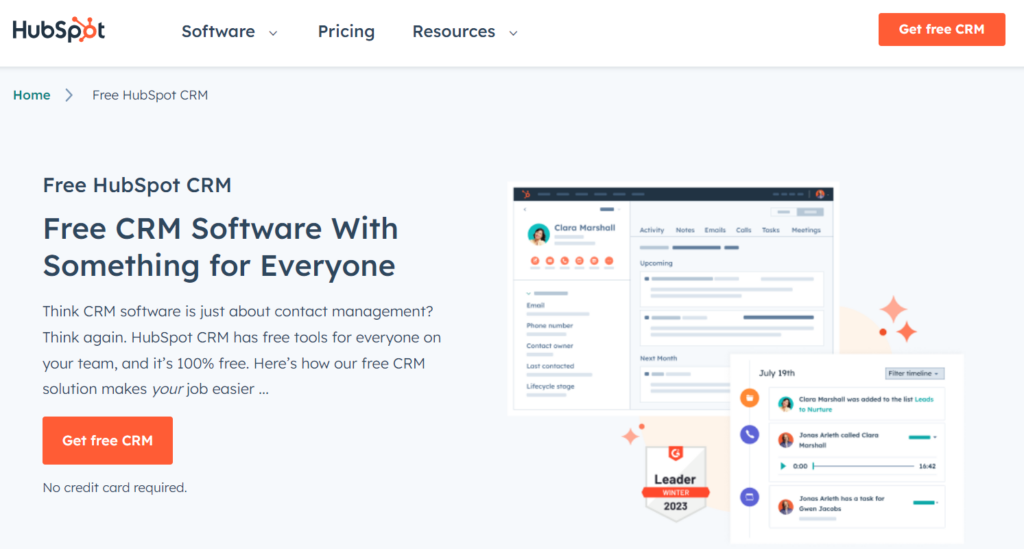Click Clara Marshall's profile avatar
Viewport: 1024px width, 549px height.
click(538, 233)
